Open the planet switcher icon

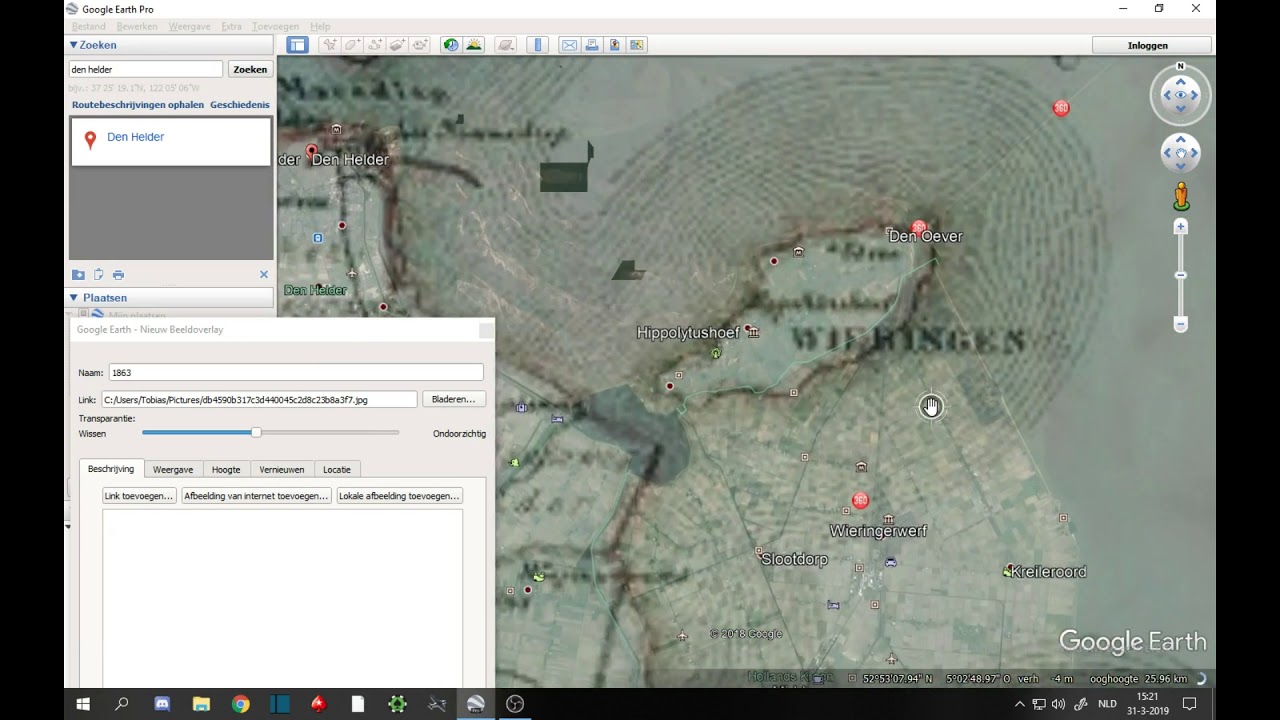point(506,45)
